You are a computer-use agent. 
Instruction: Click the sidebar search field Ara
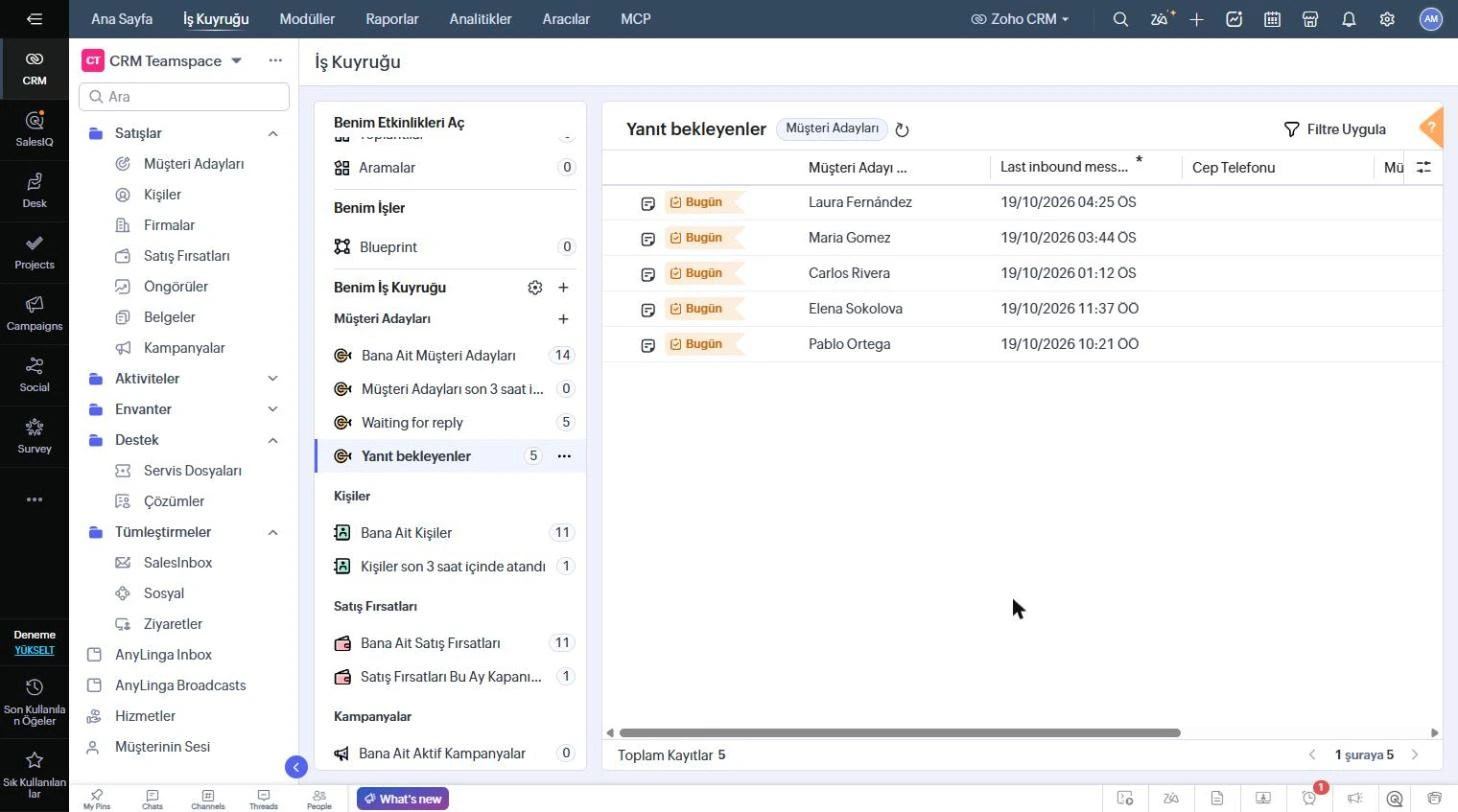(184, 97)
